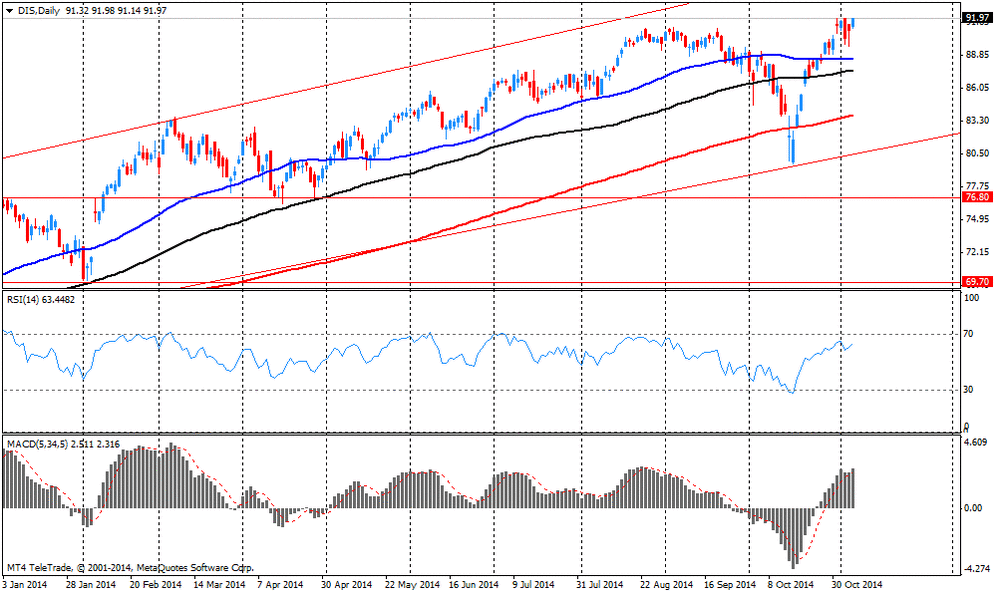Click the 30 Oct 2014 date label

(x=857, y=584)
